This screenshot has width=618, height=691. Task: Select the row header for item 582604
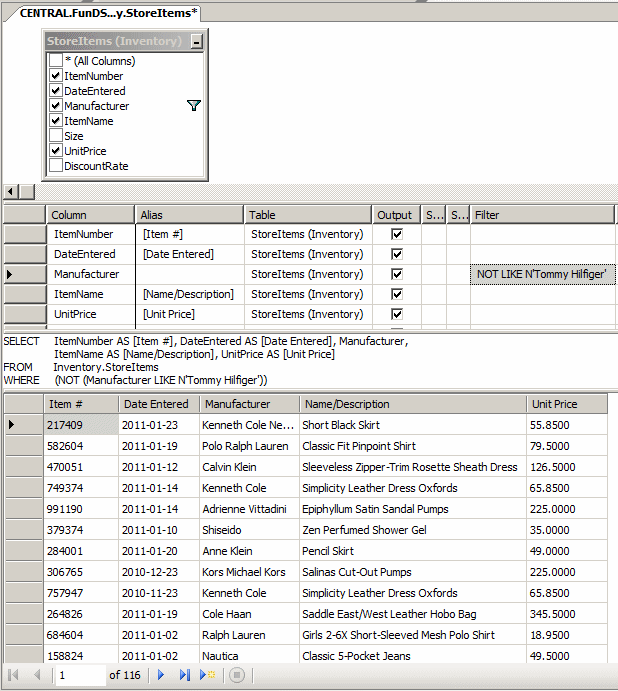(24, 446)
